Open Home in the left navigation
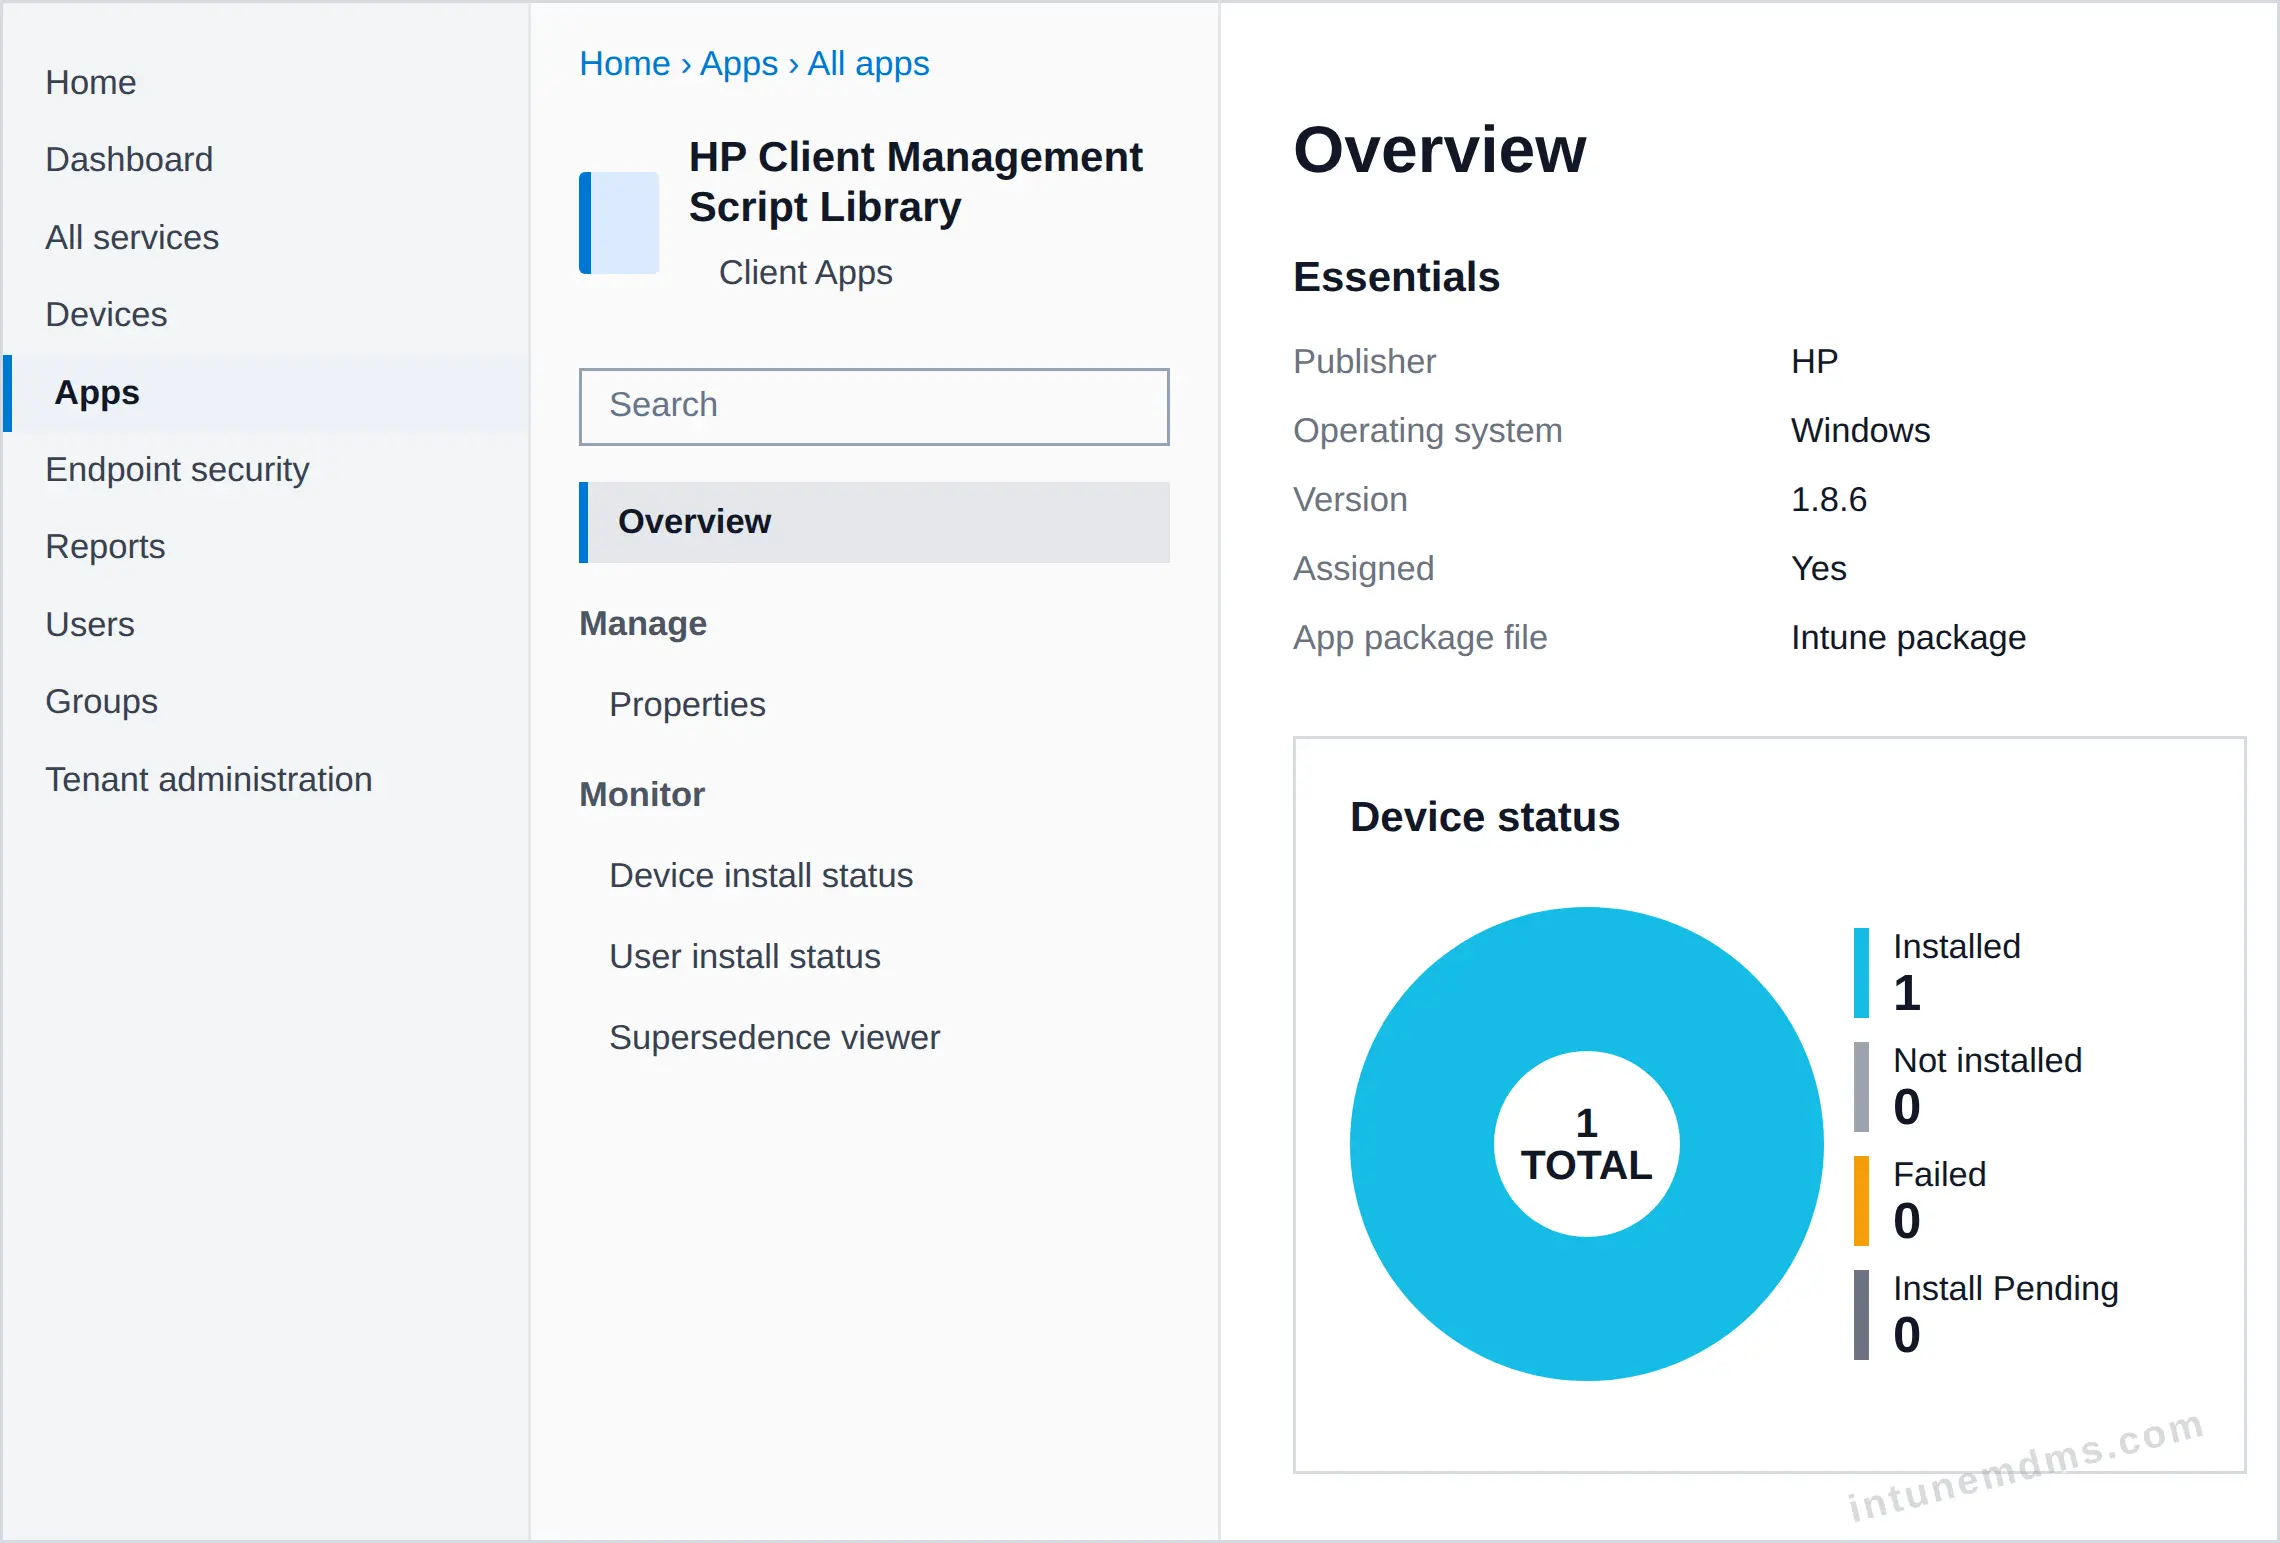Screen dimensions: 2280x1543 pos(91,82)
